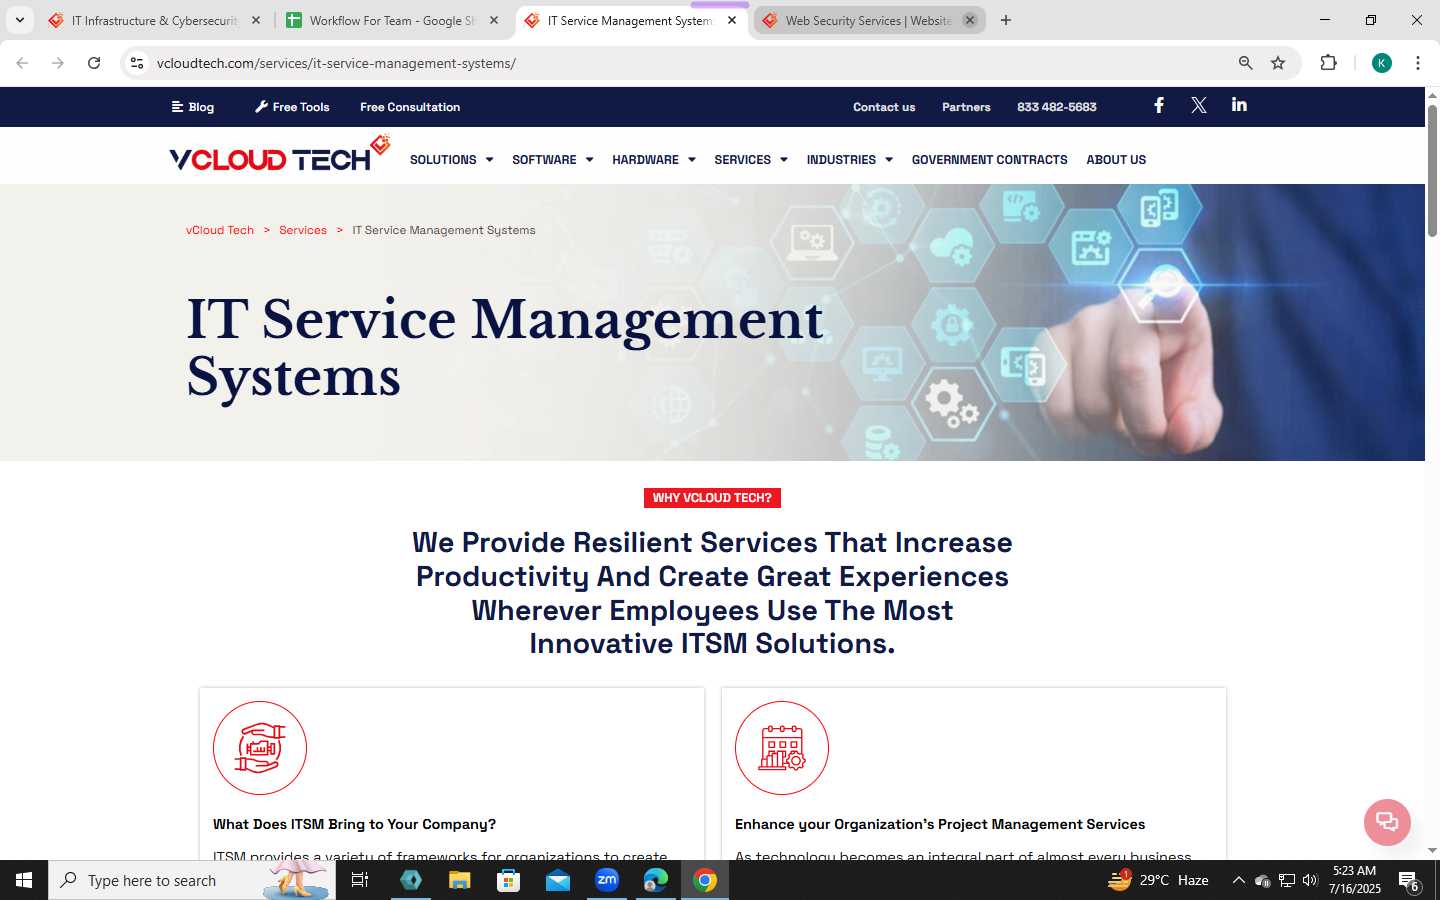Click the zoom magnifier icon in address bar
The image size is (1440, 900).
click(1246, 63)
